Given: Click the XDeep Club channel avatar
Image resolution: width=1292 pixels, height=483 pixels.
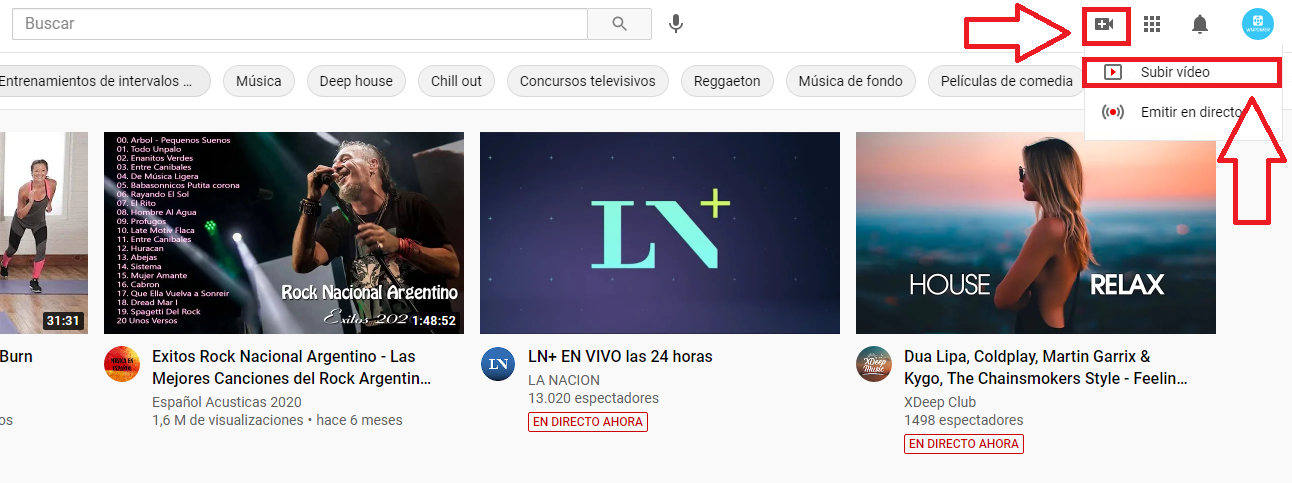Looking at the screenshot, I should coord(874,364).
